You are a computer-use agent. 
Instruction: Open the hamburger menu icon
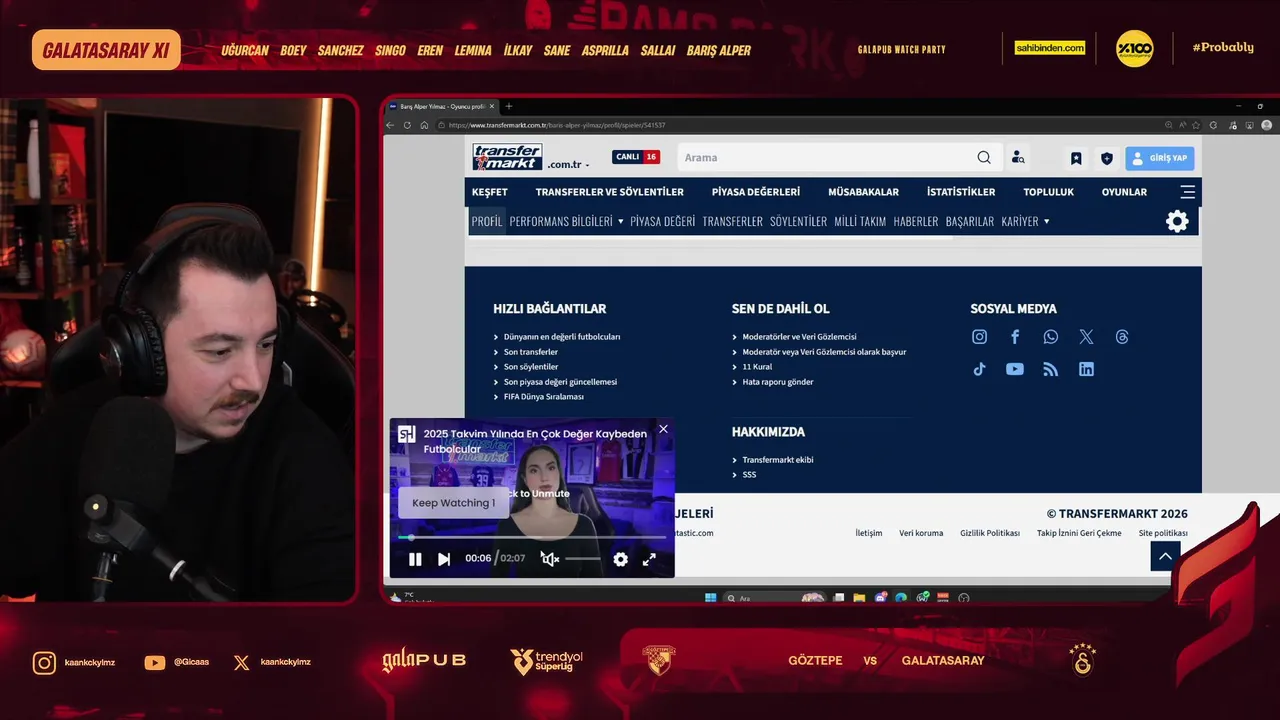click(1188, 192)
